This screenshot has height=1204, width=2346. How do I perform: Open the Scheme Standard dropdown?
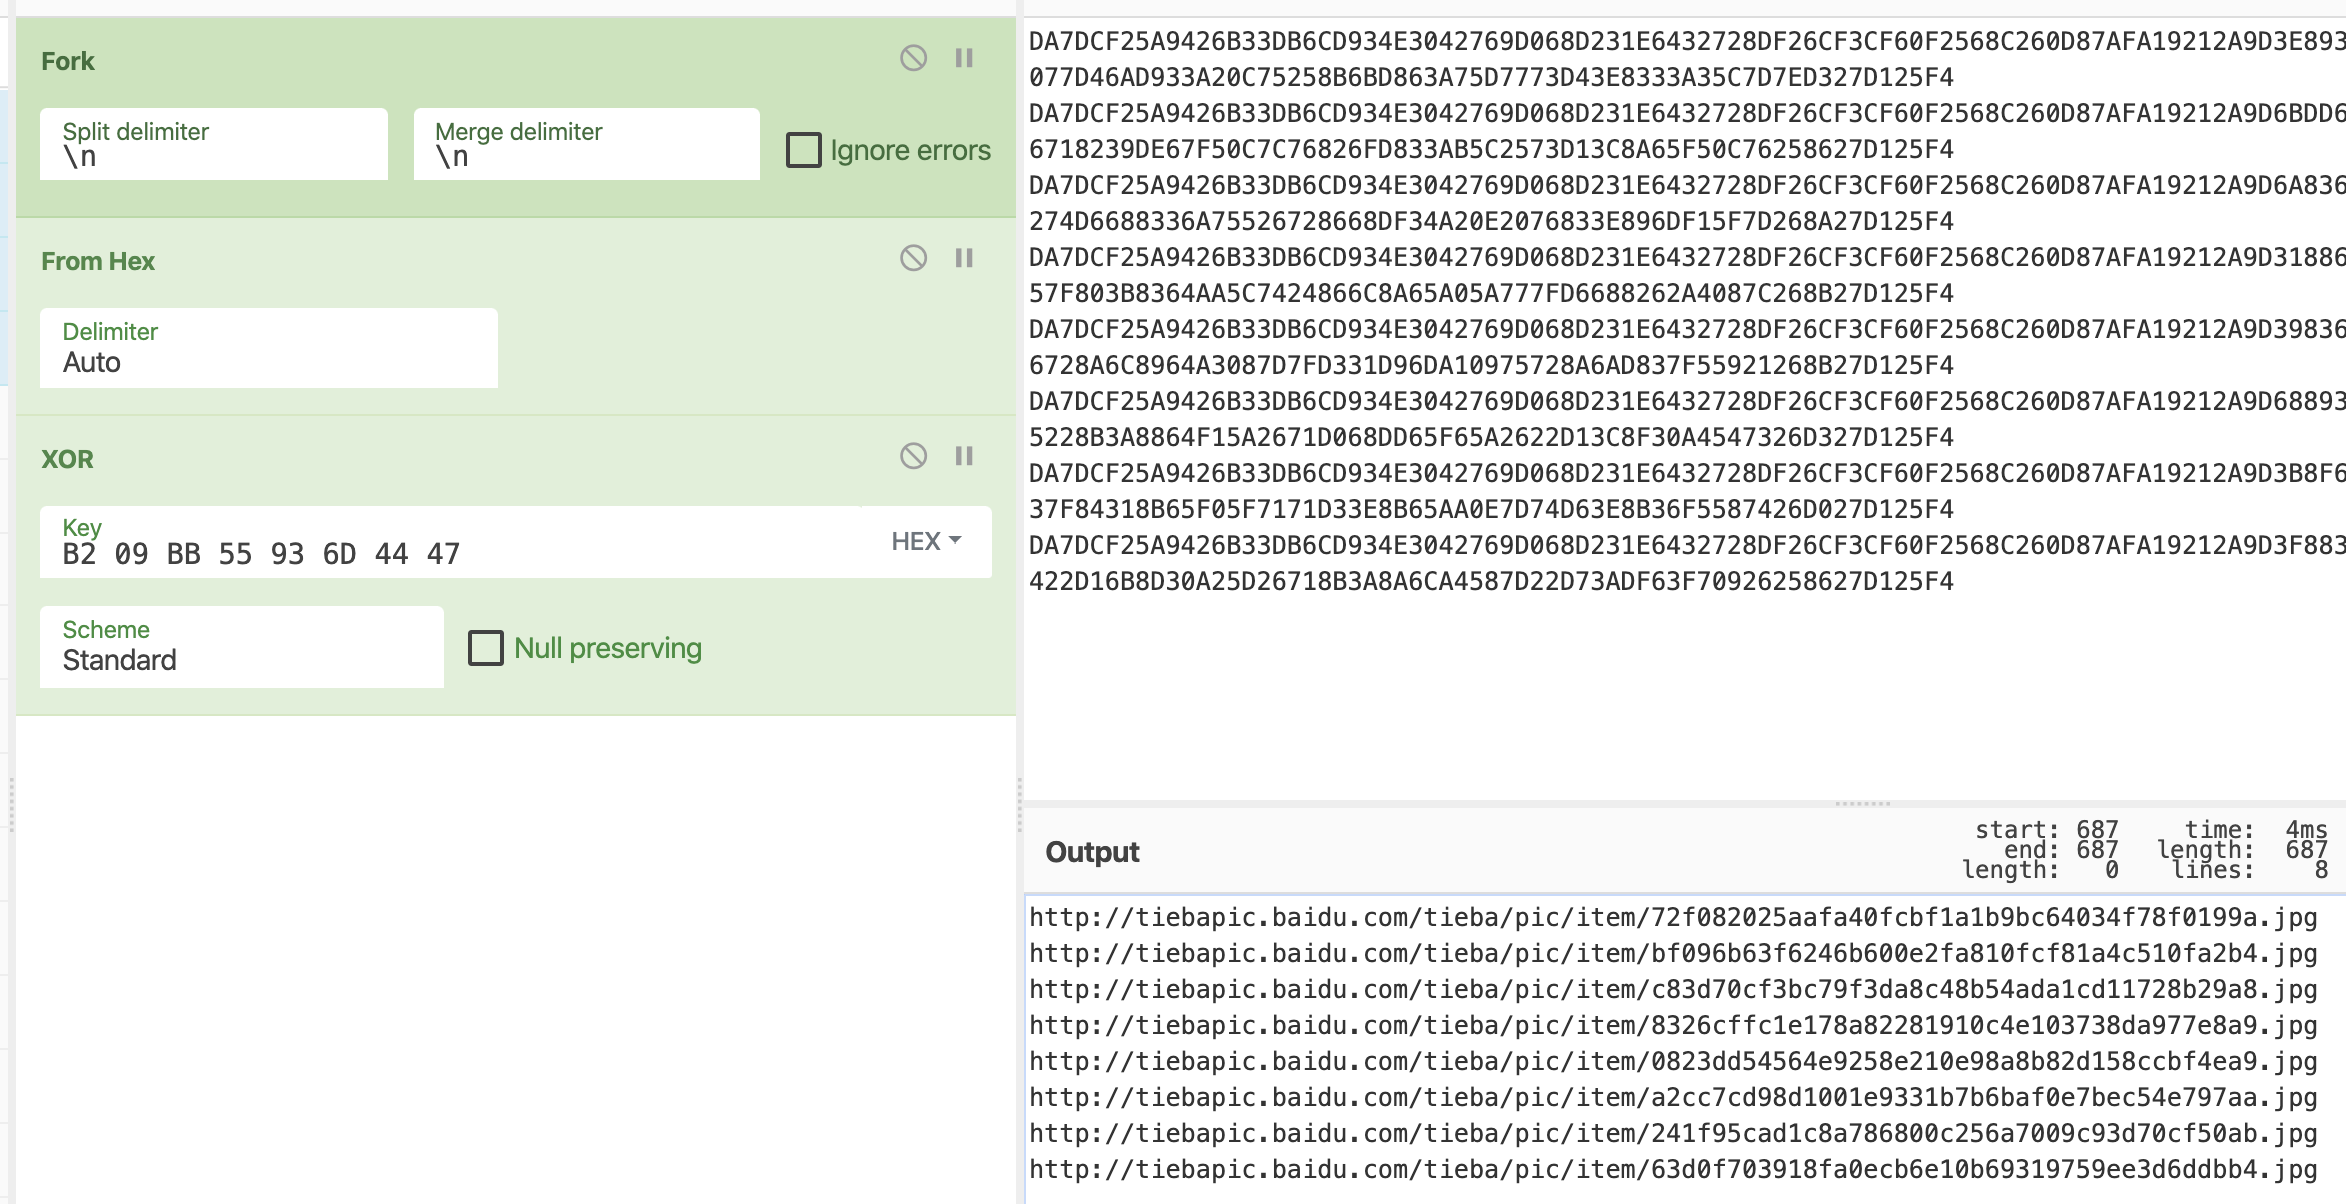(x=241, y=647)
